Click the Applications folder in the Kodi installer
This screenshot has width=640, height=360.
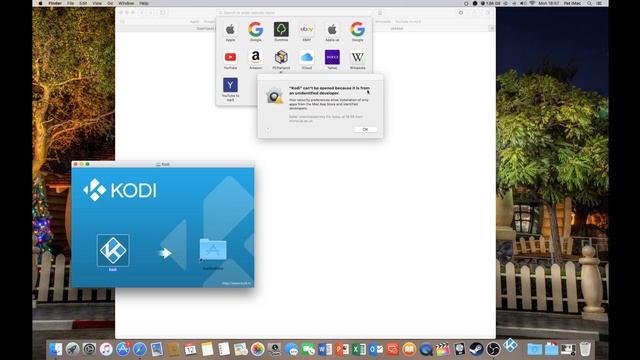(x=213, y=250)
